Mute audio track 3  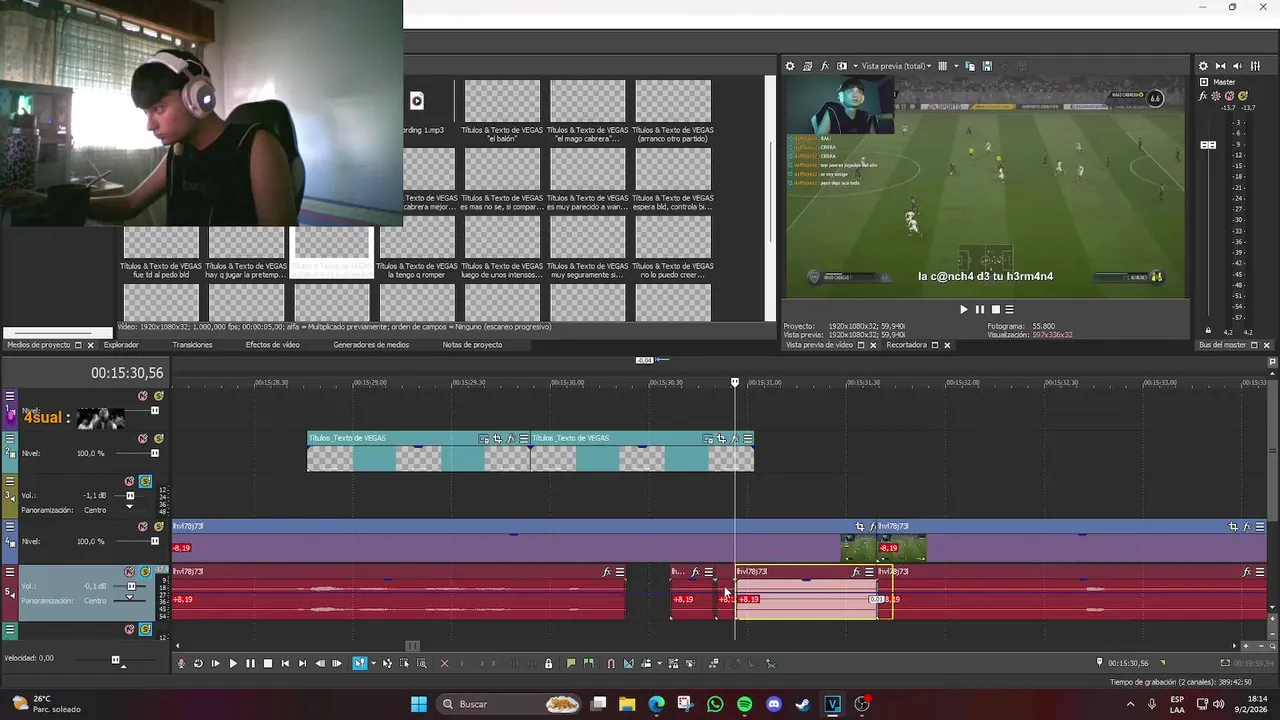(x=129, y=481)
